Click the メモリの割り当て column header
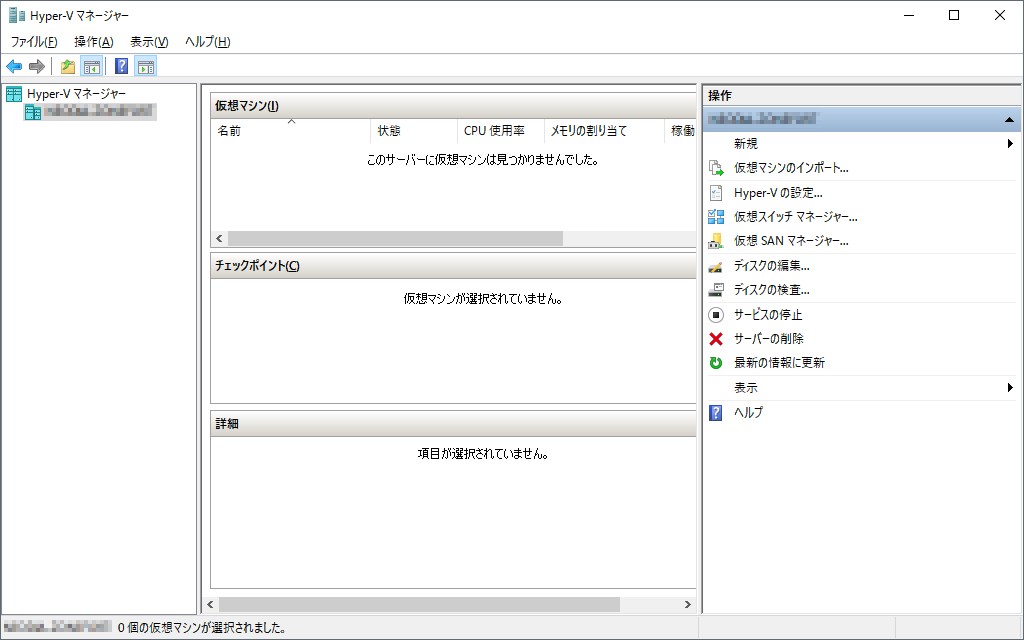 pyautogui.click(x=604, y=131)
